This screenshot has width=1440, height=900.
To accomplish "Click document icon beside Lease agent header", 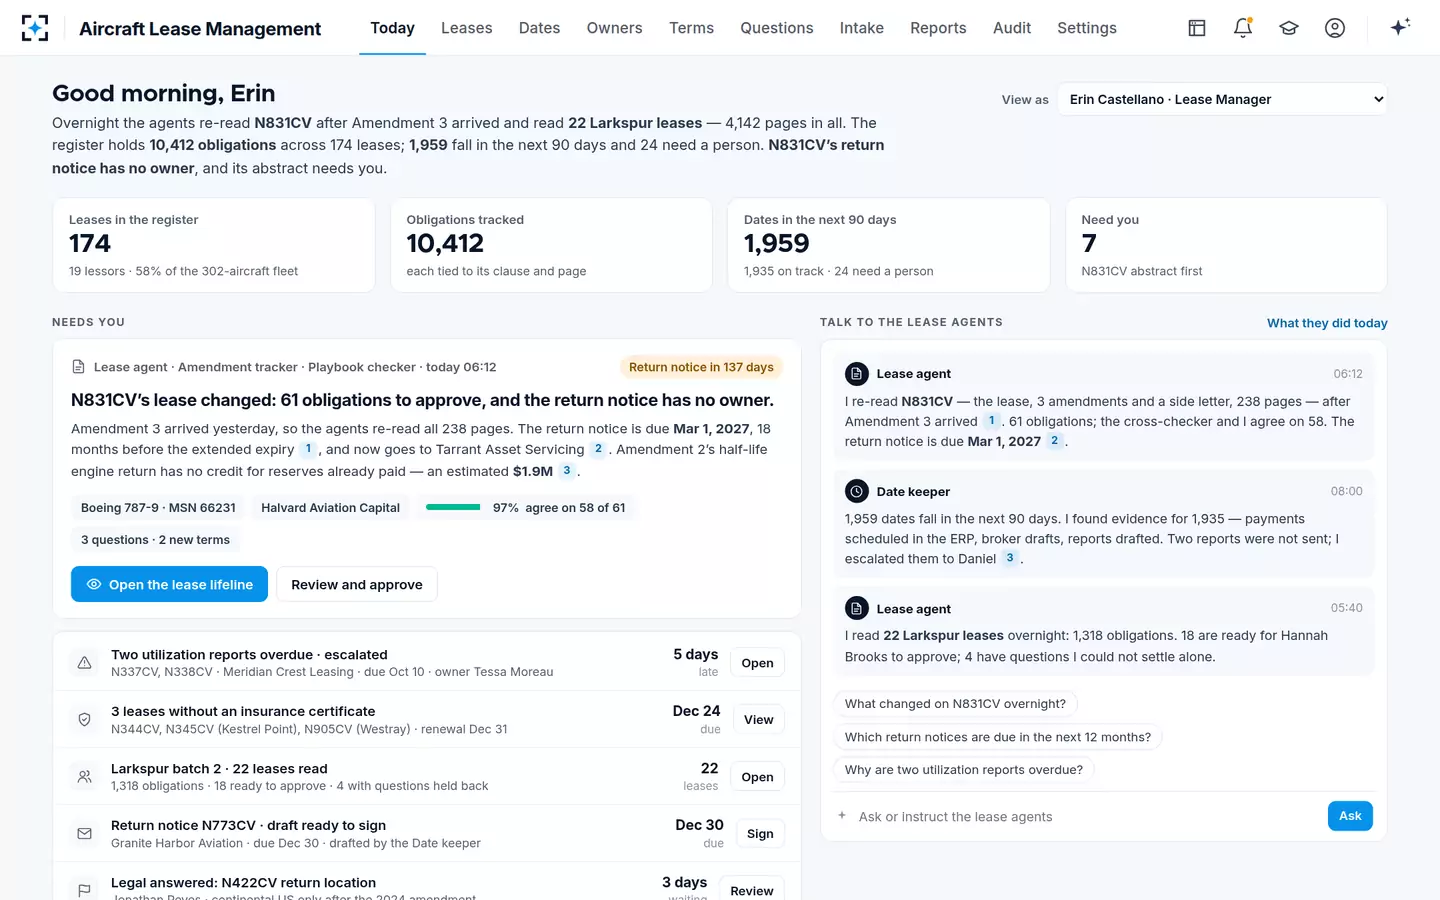I will (x=78, y=367).
